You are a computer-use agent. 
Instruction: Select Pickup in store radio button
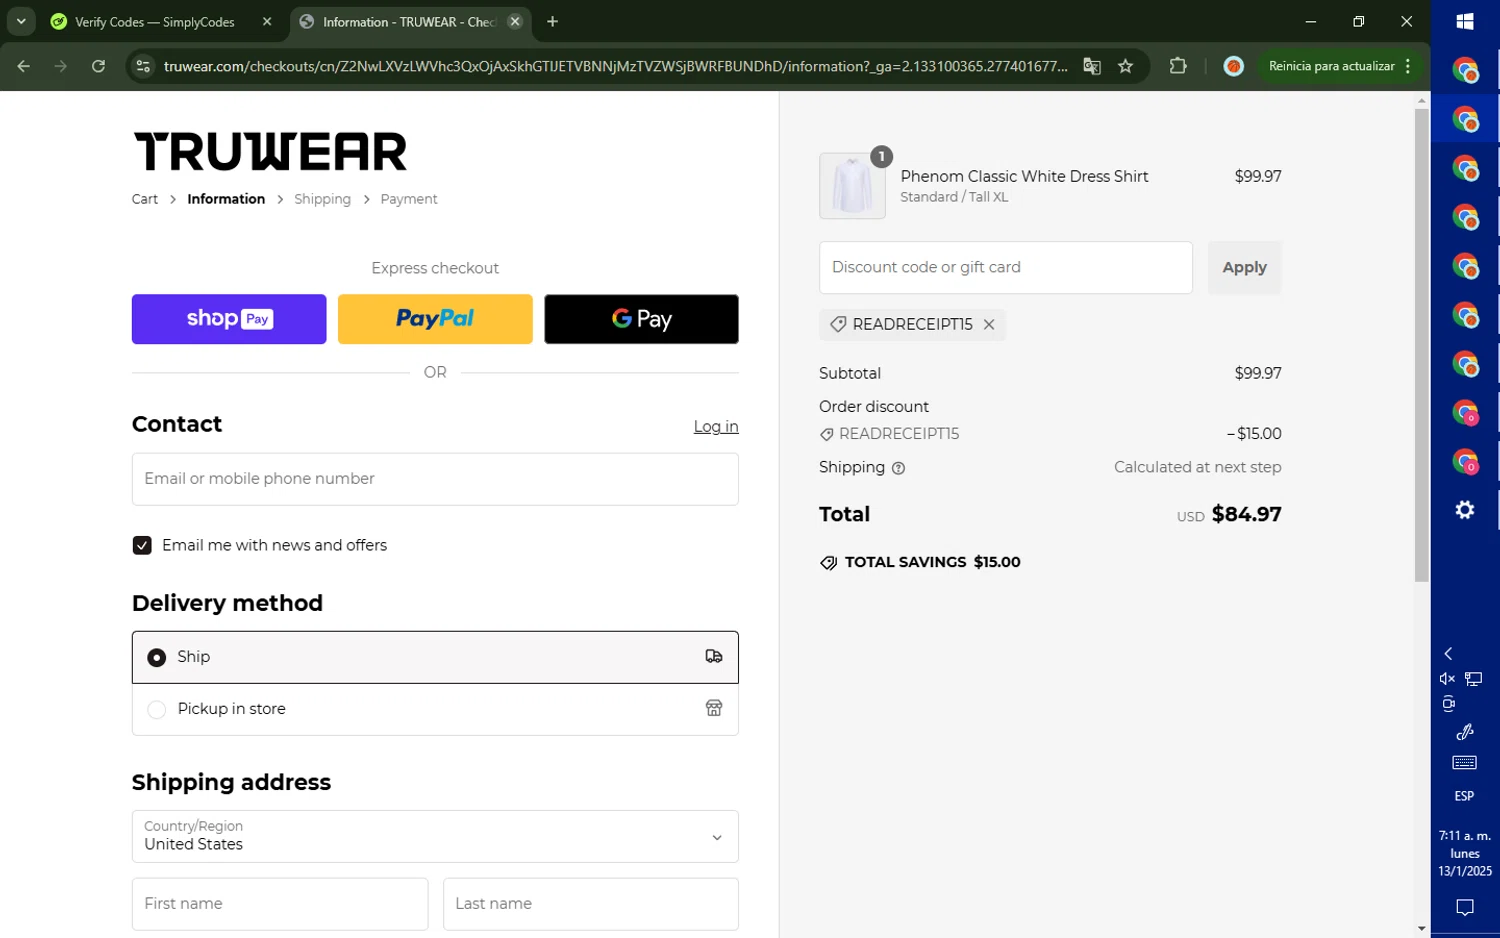(157, 709)
